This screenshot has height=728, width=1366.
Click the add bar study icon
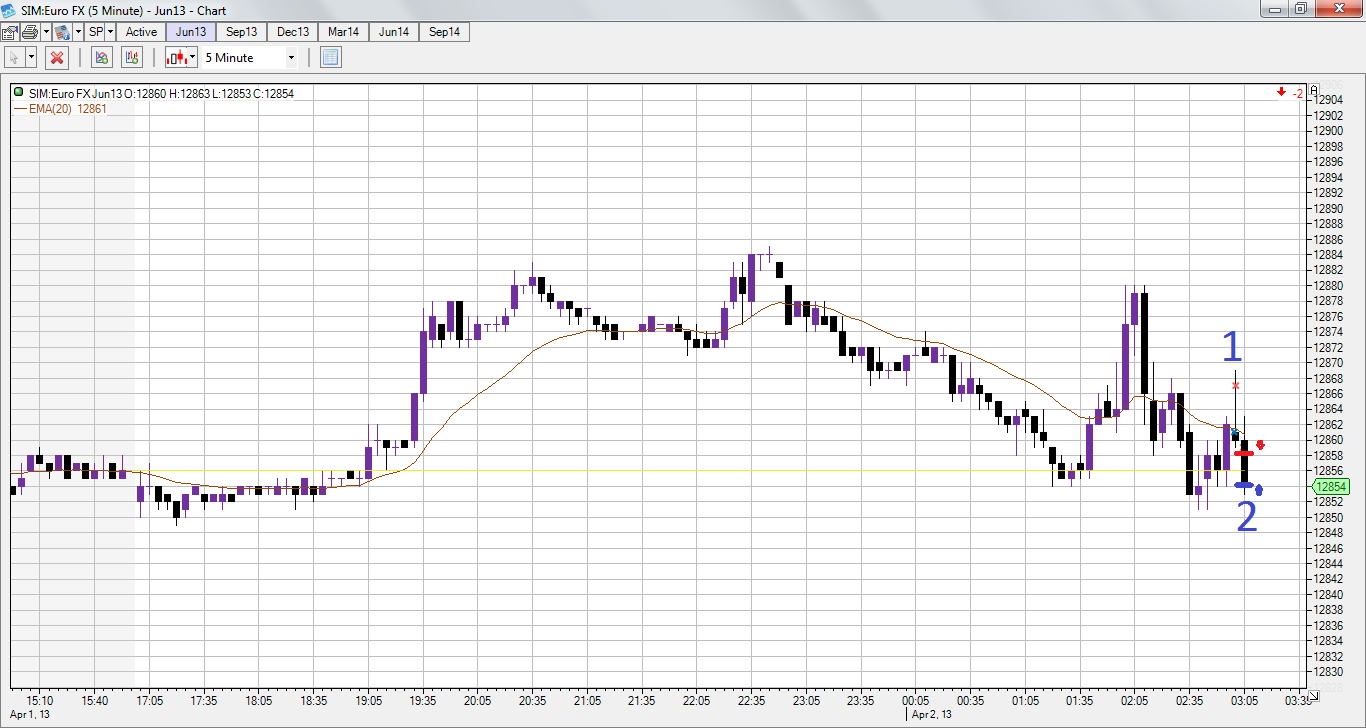(131, 58)
